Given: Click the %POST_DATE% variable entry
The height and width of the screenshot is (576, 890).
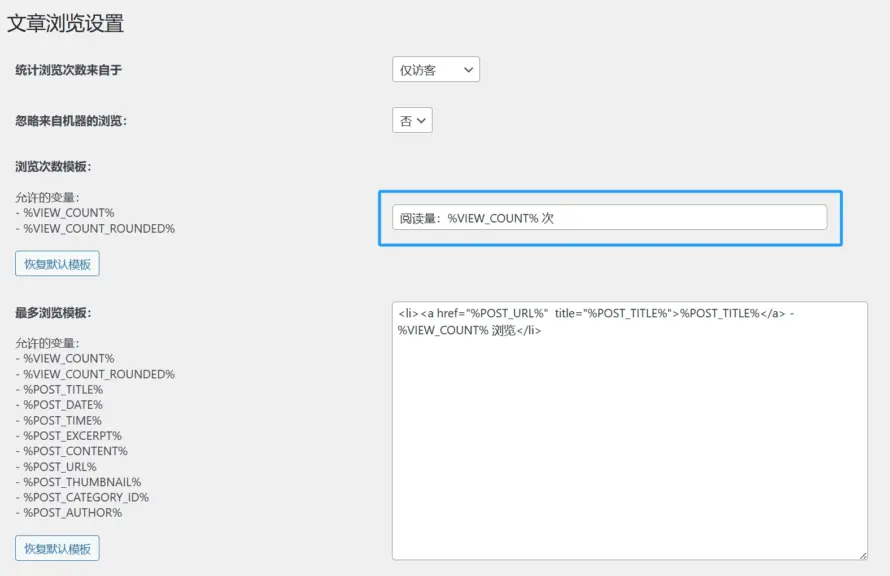Looking at the screenshot, I should [65, 404].
